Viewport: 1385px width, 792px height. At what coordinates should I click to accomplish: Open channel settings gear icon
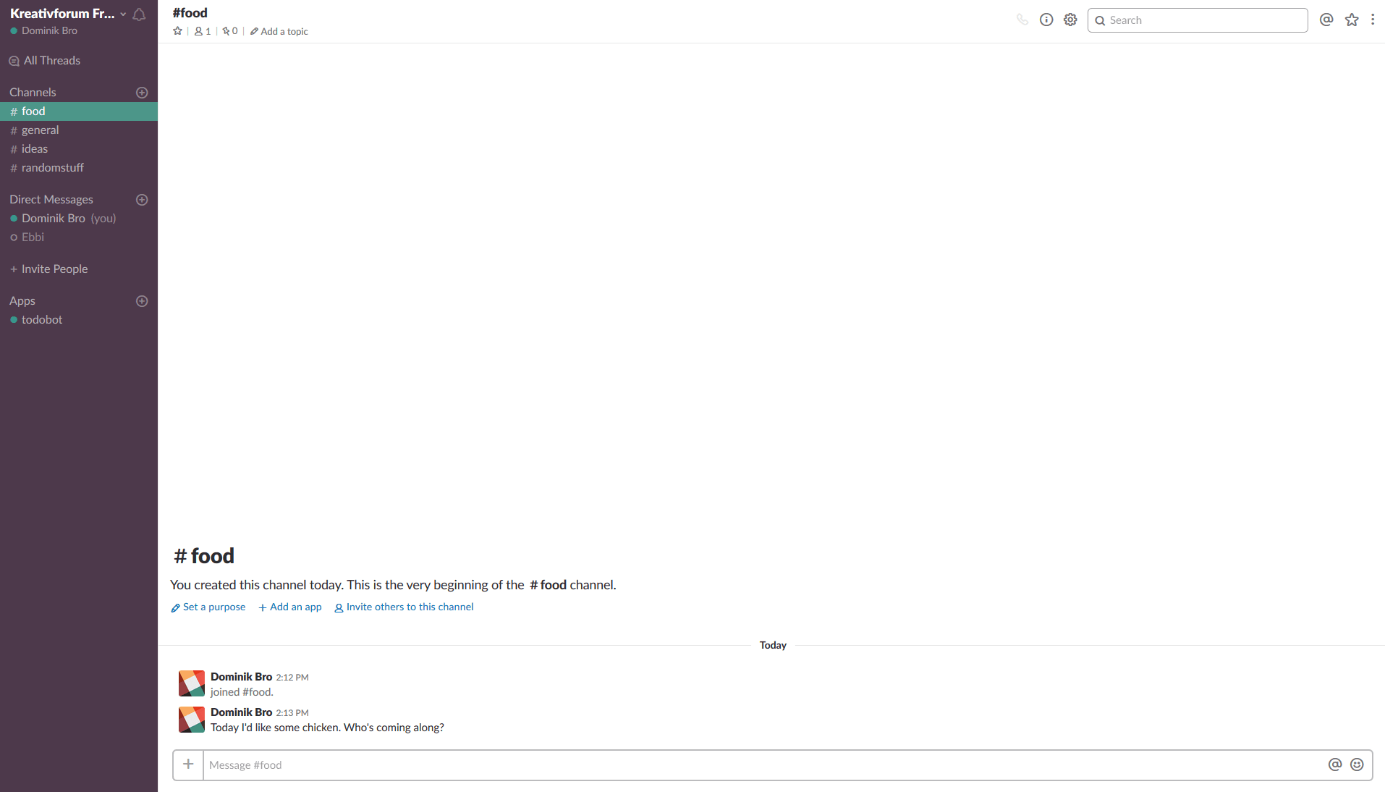tap(1070, 20)
